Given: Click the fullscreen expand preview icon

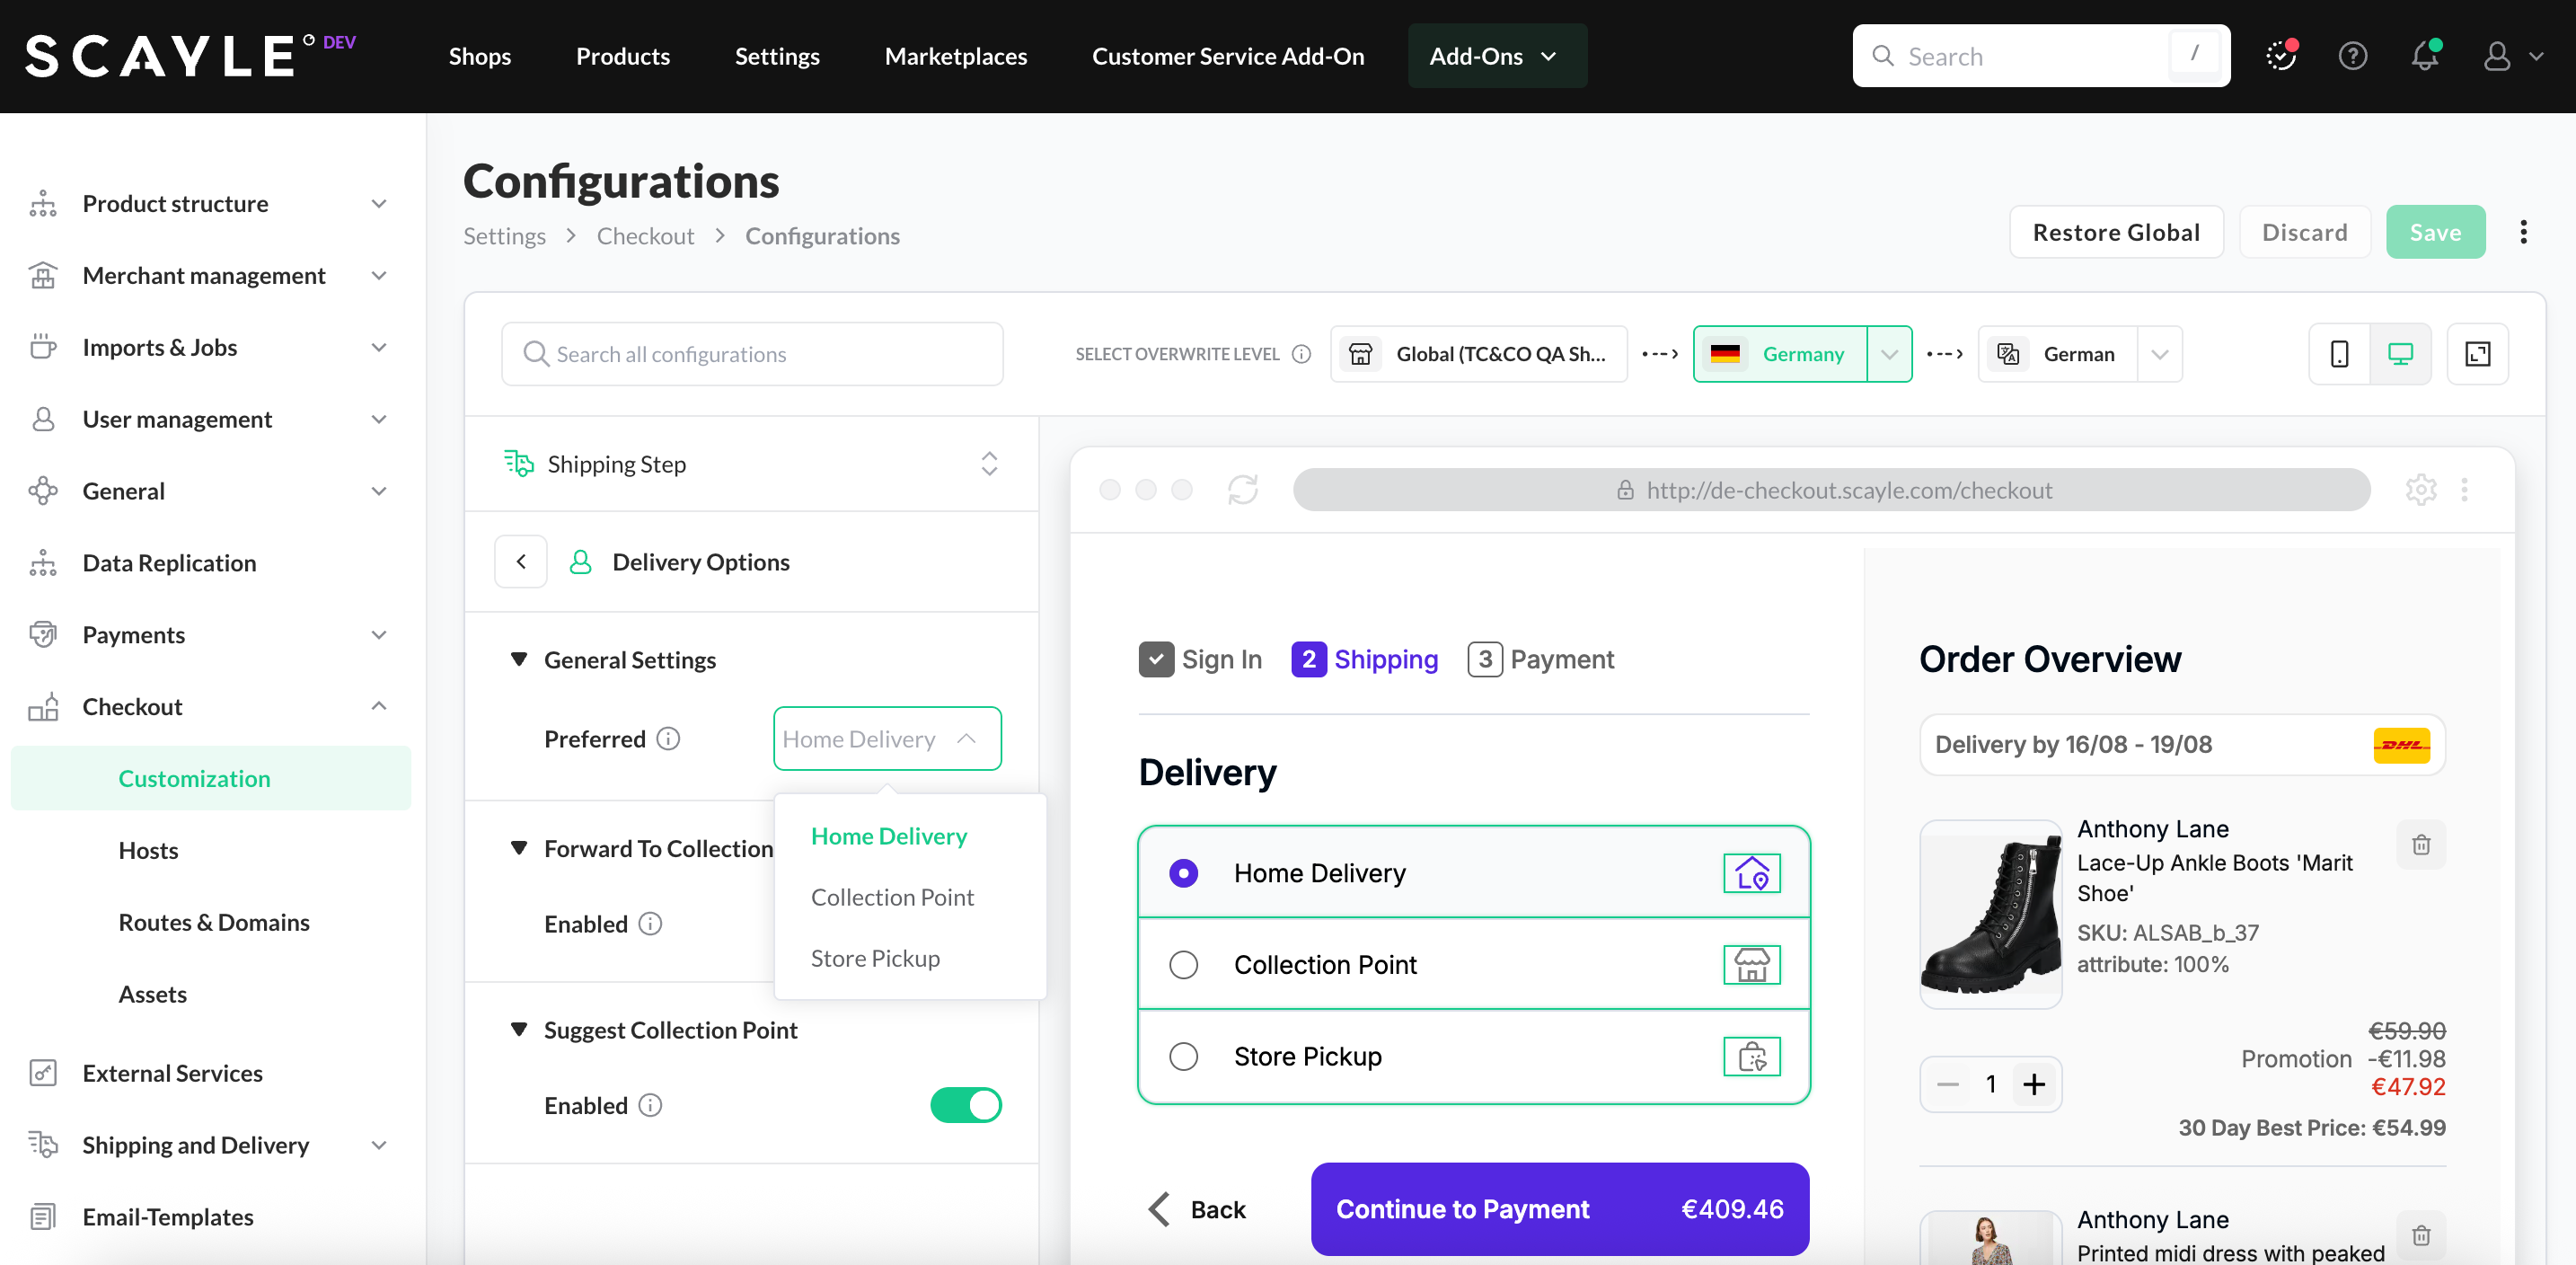Looking at the screenshot, I should (x=2477, y=354).
